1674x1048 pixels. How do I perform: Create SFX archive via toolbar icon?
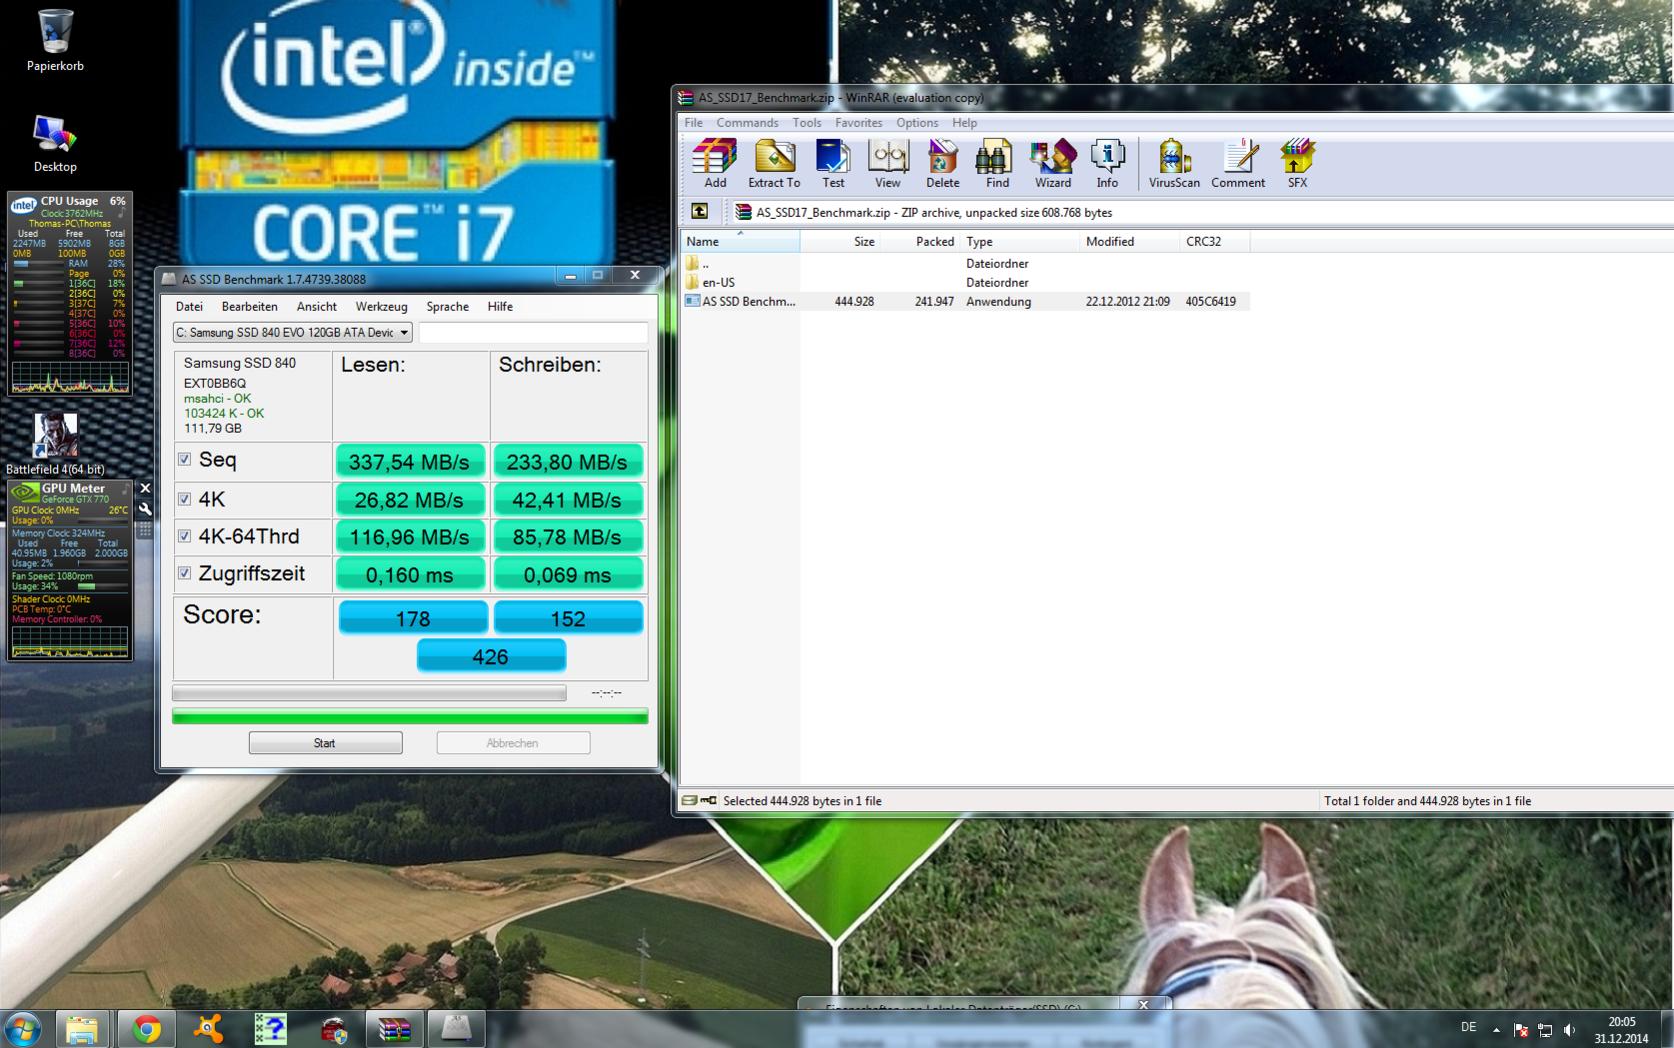click(1297, 163)
